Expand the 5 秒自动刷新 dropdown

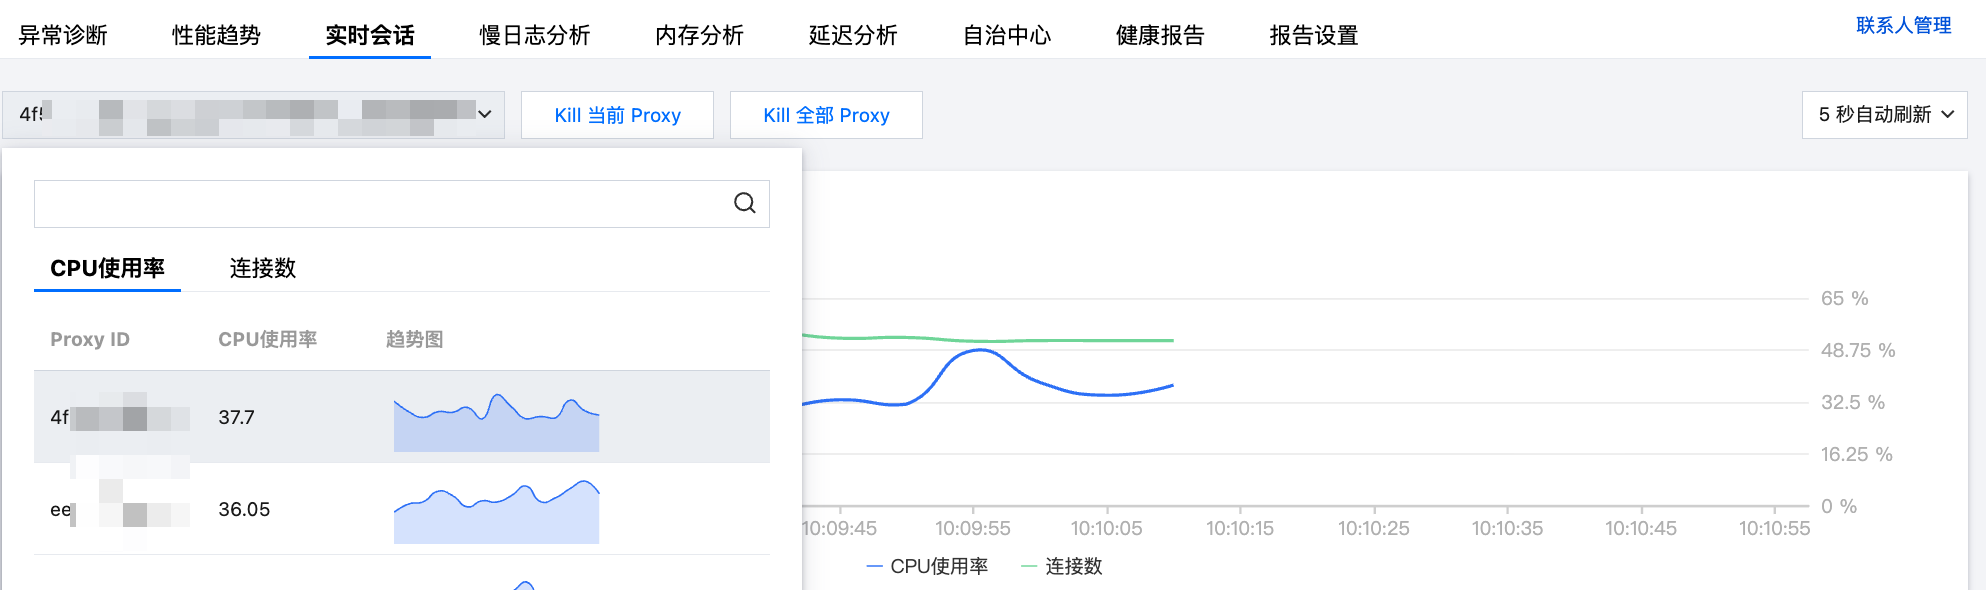(x=1884, y=115)
